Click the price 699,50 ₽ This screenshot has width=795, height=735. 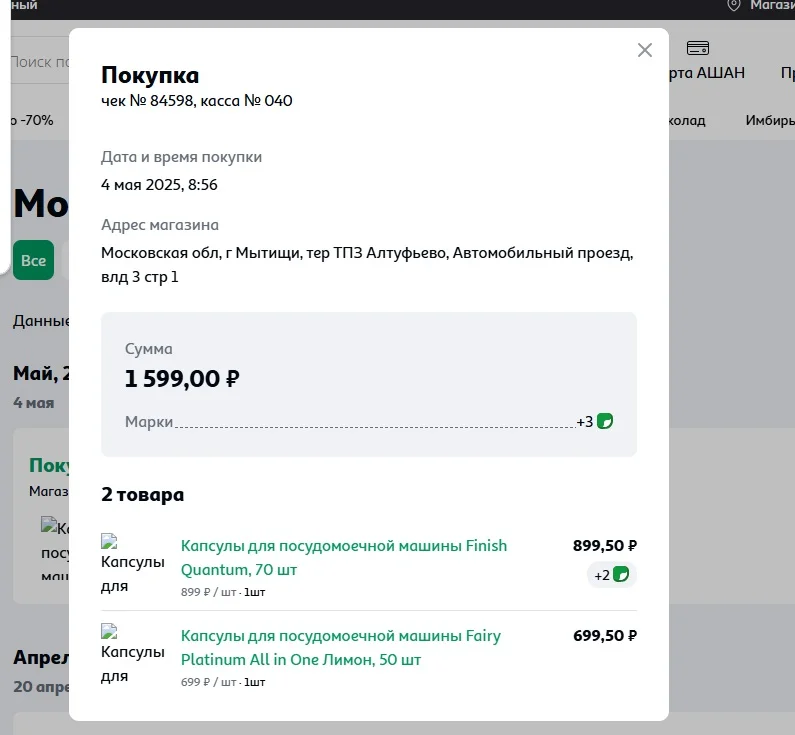[x=605, y=636]
